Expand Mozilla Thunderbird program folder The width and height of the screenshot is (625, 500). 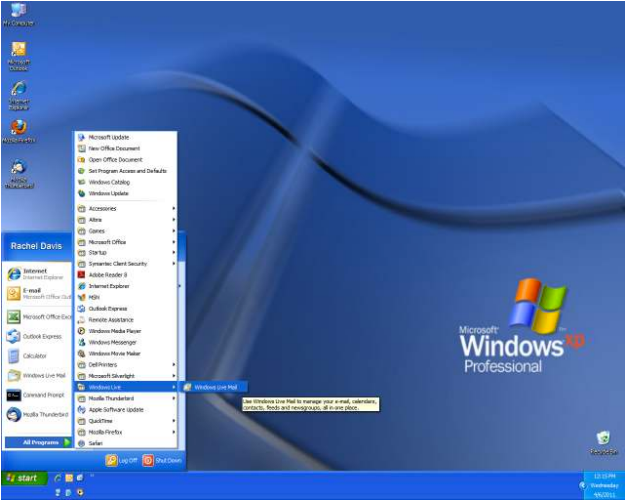point(126,398)
